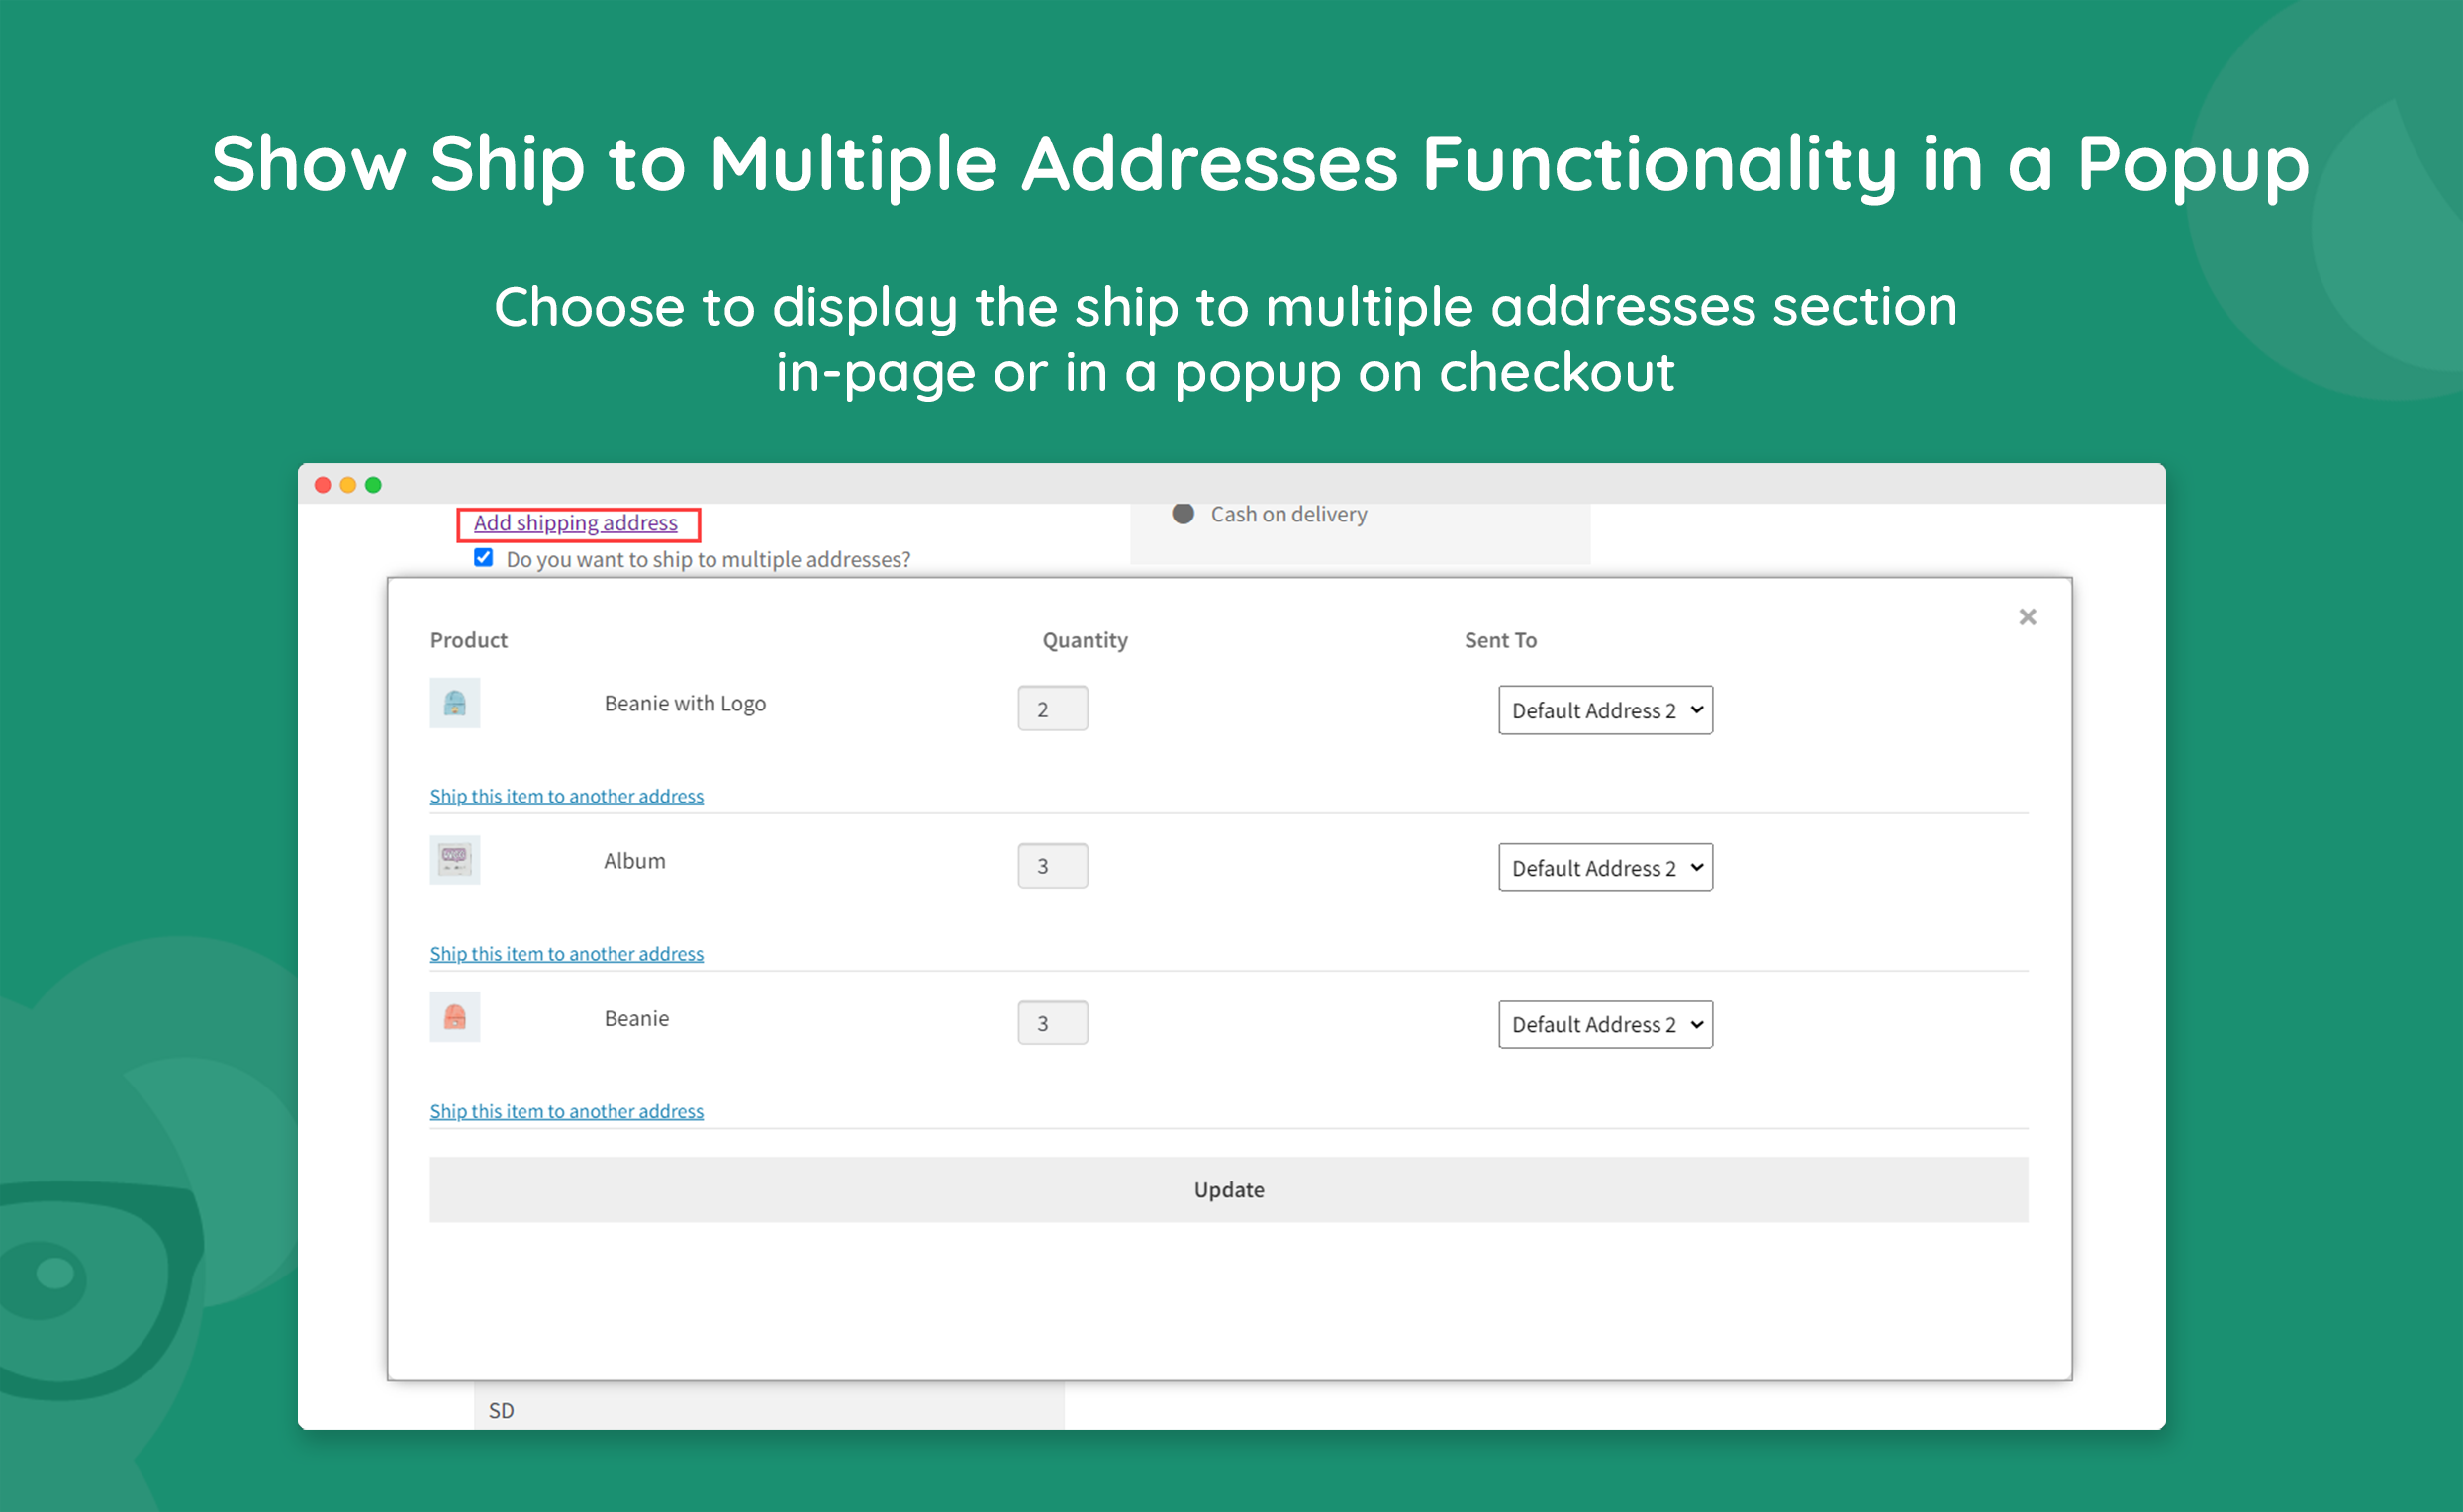This screenshot has height=1512, width=2463.
Task: Click the green maximize window dot
Action: tap(373, 485)
